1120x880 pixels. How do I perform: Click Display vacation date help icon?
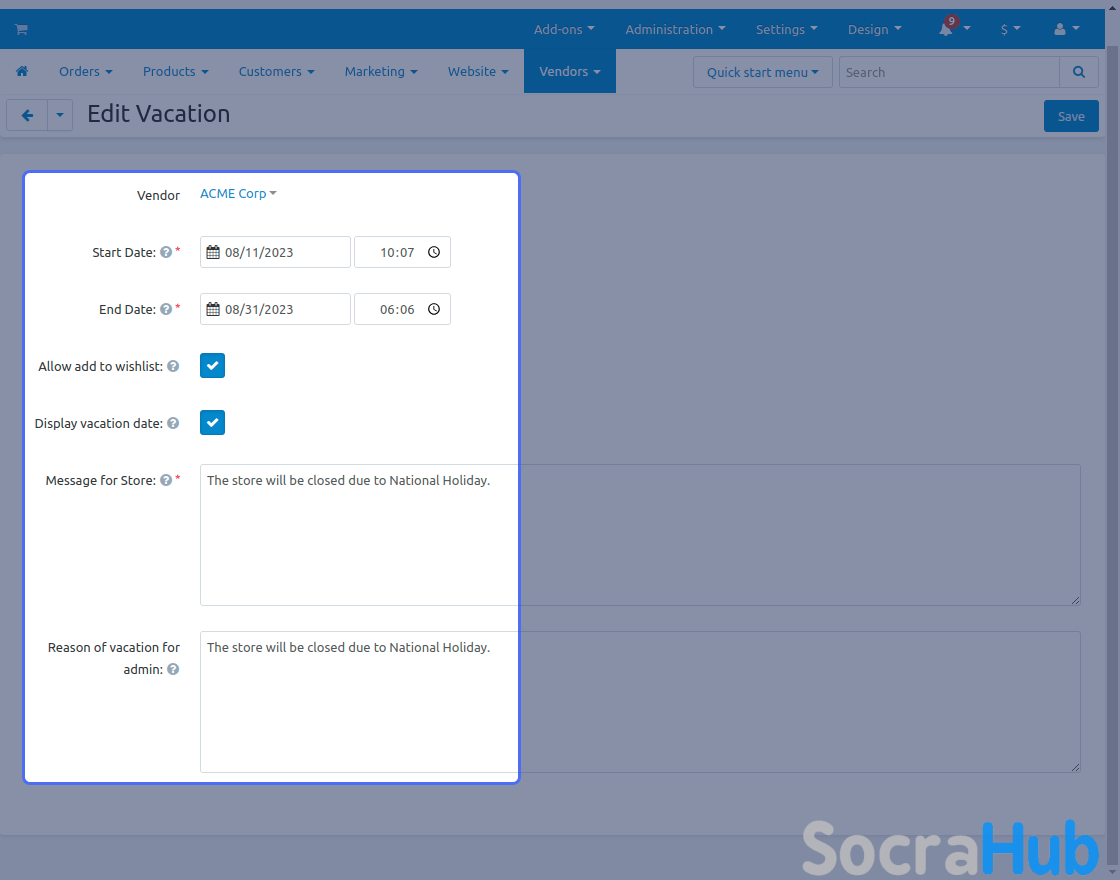click(173, 424)
